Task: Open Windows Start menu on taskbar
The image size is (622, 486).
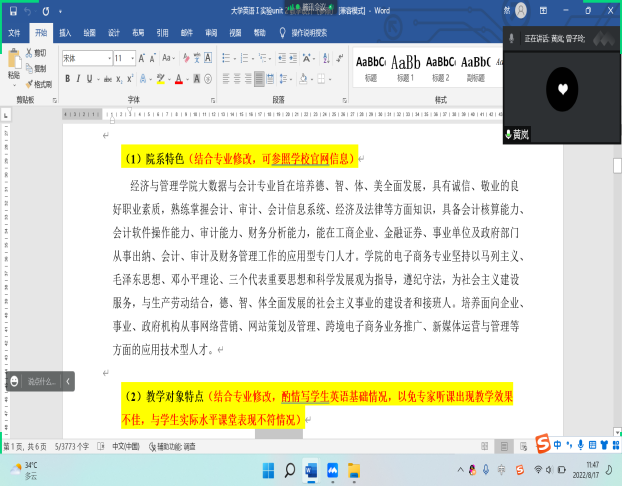Action: pos(267,468)
